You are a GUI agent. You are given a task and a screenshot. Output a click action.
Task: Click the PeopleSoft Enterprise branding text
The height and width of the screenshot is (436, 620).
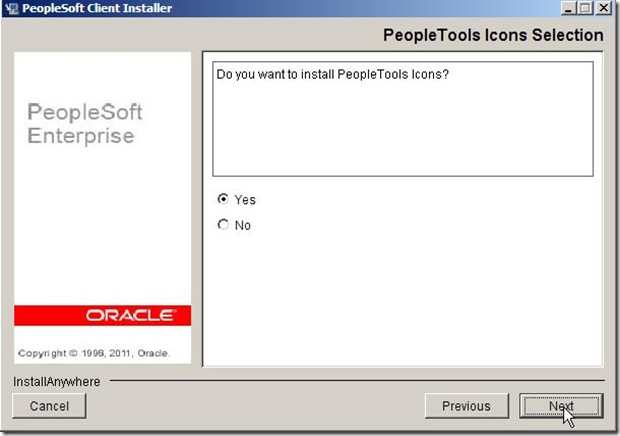(x=81, y=123)
